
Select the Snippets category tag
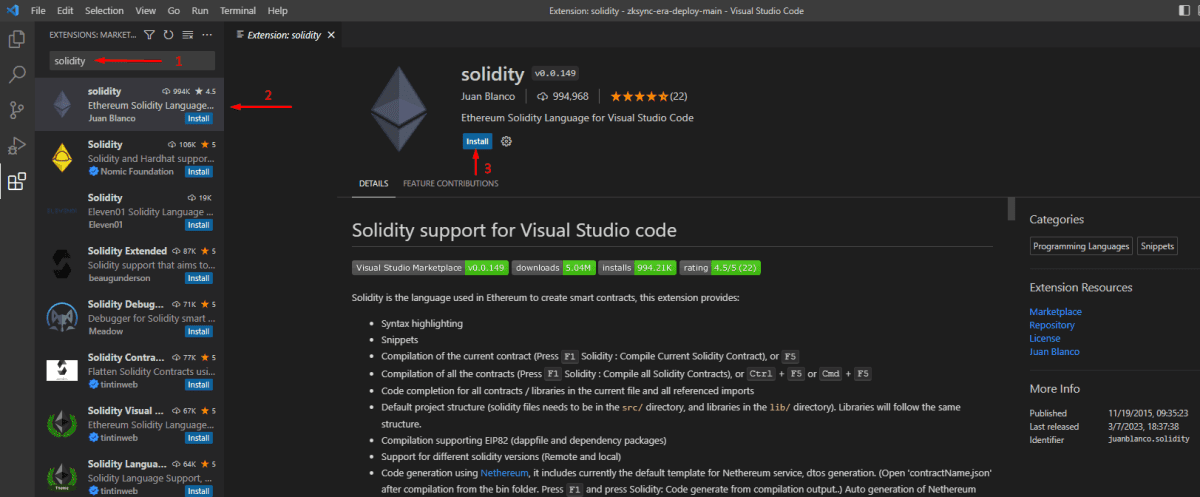point(1158,246)
